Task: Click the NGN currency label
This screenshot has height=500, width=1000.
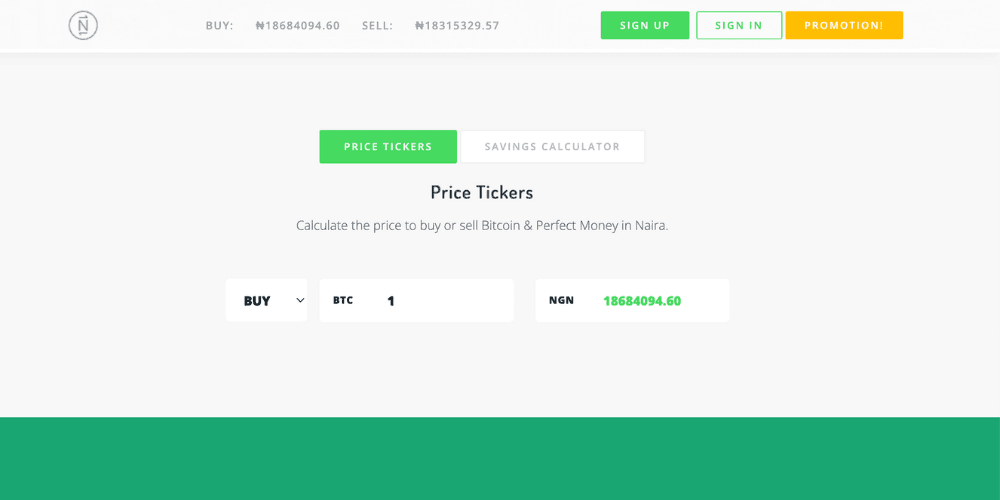Action: [x=561, y=300]
